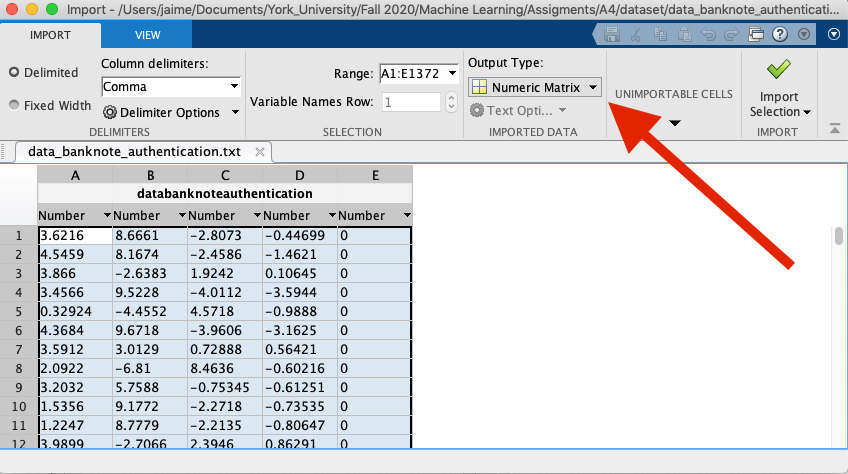
Task: Click the Undo arrow icon
Action: click(708, 35)
